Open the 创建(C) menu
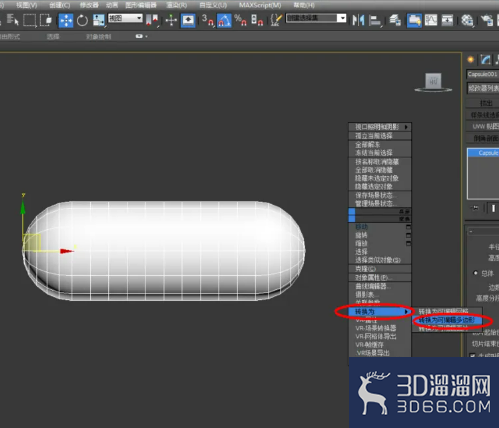Screen dimensions: 499x428 (60, 5)
